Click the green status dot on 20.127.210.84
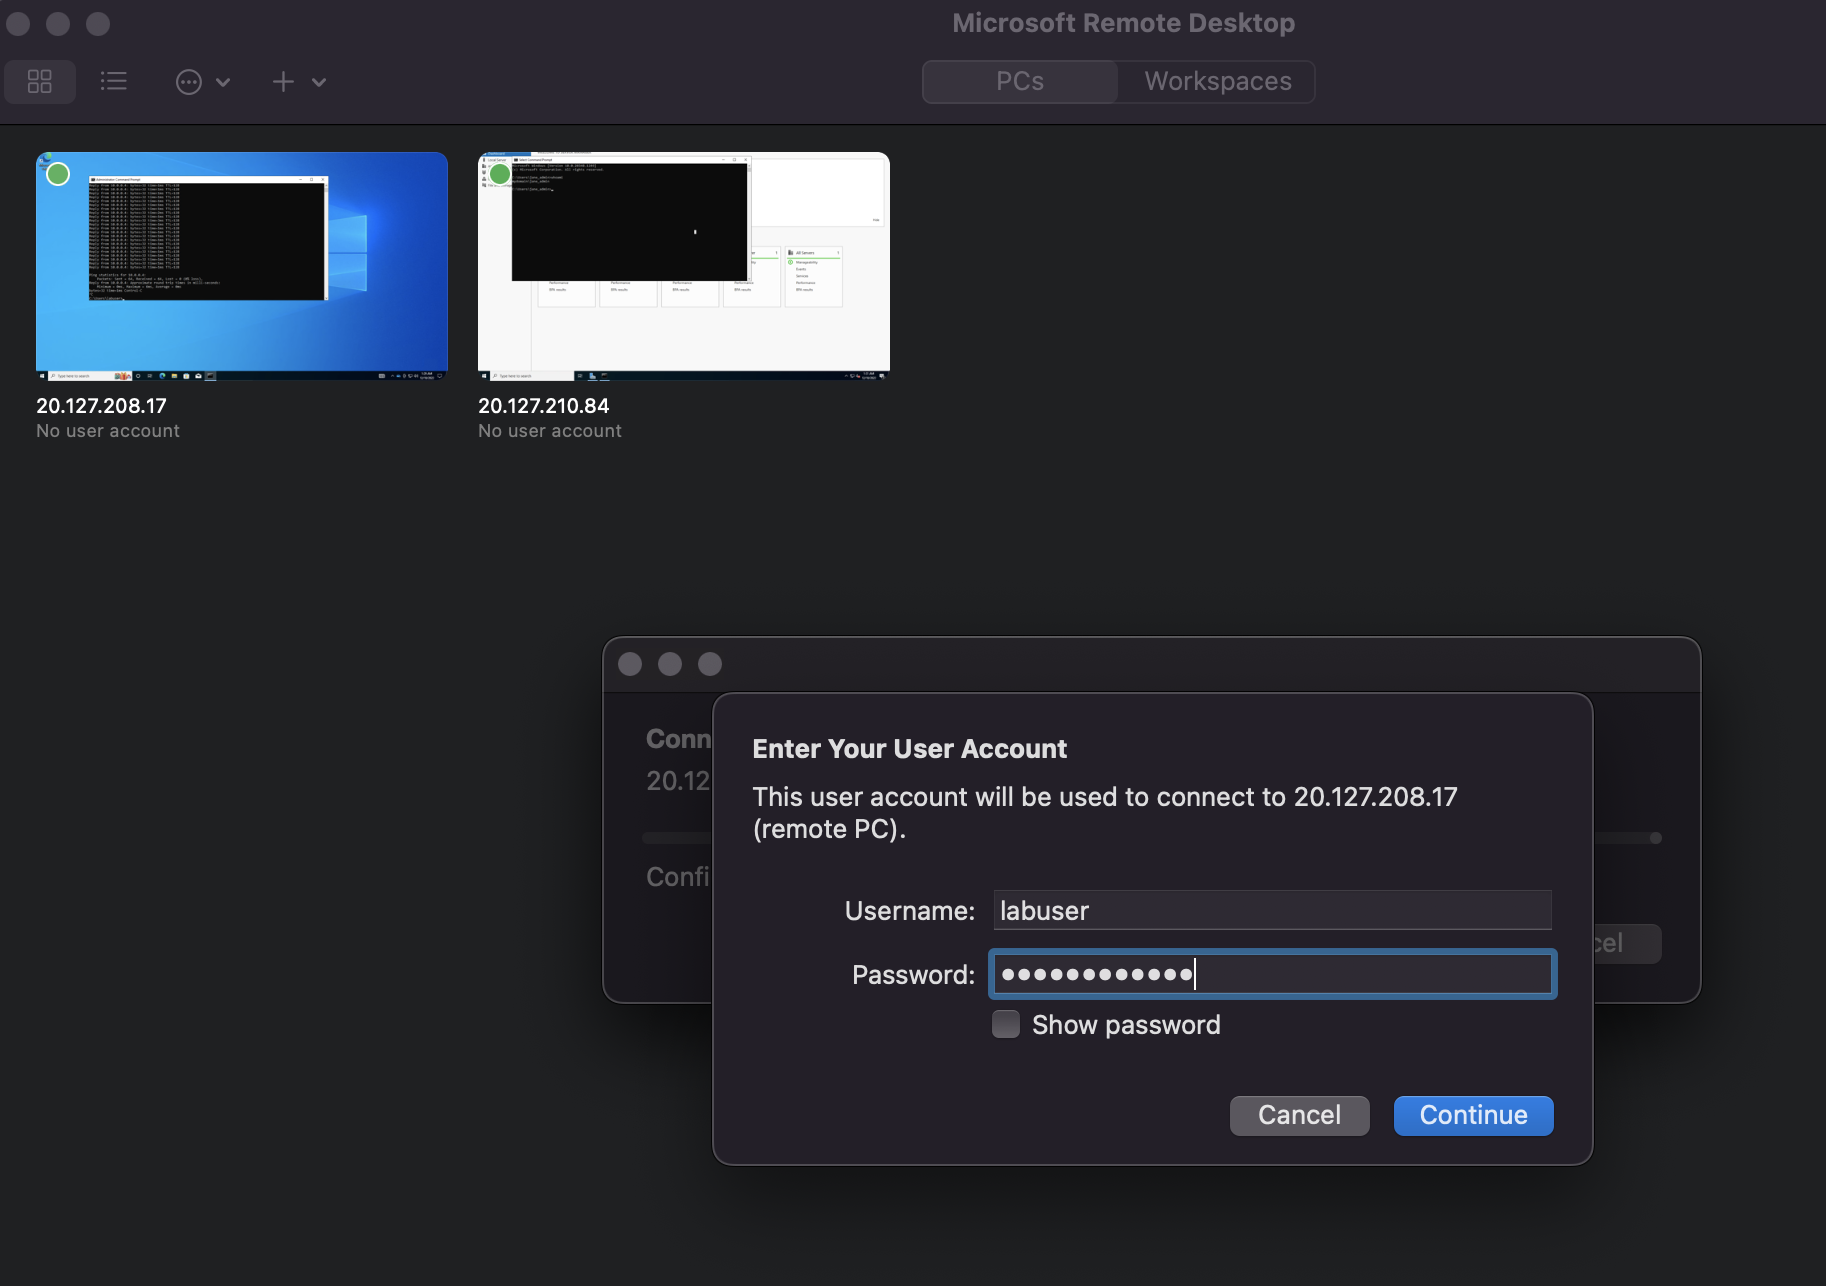1826x1286 pixels. tap(500, 174)
